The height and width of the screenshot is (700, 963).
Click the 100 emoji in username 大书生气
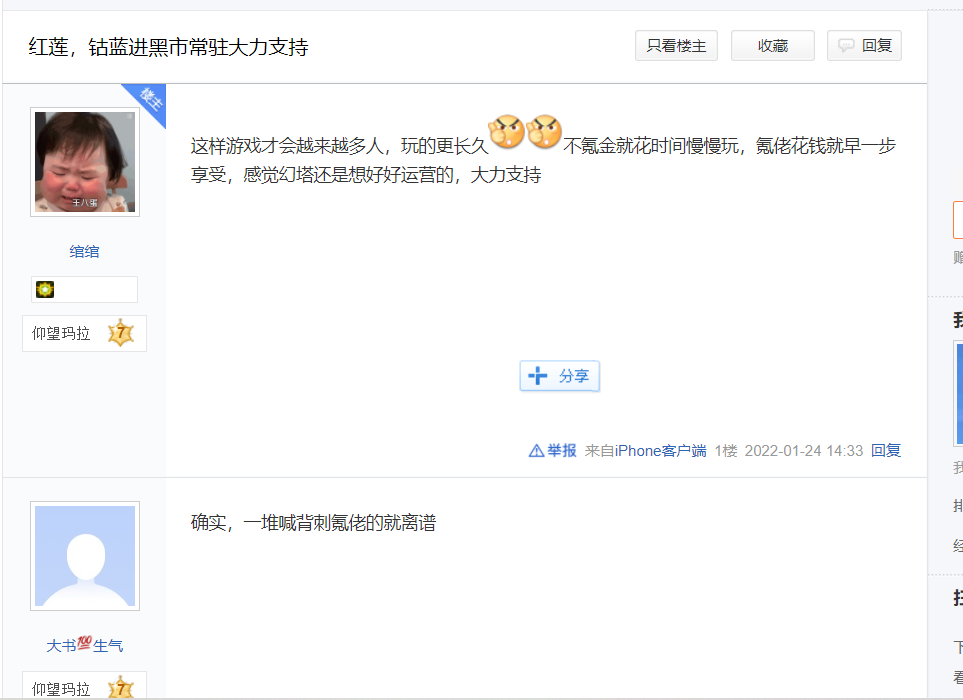click(84, 643)
